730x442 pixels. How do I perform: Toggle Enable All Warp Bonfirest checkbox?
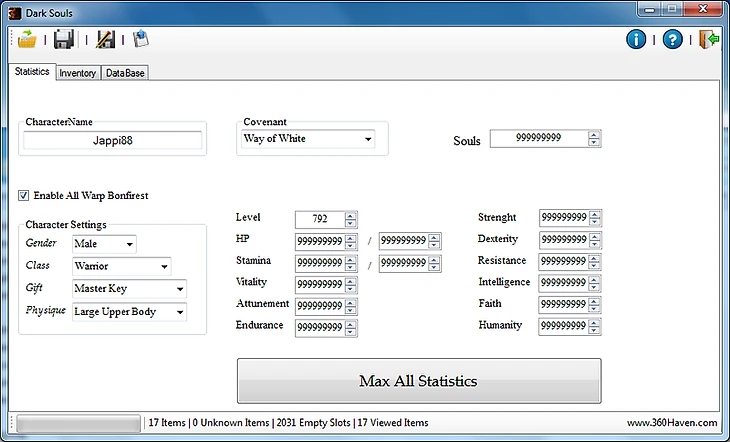coord(25,196)
